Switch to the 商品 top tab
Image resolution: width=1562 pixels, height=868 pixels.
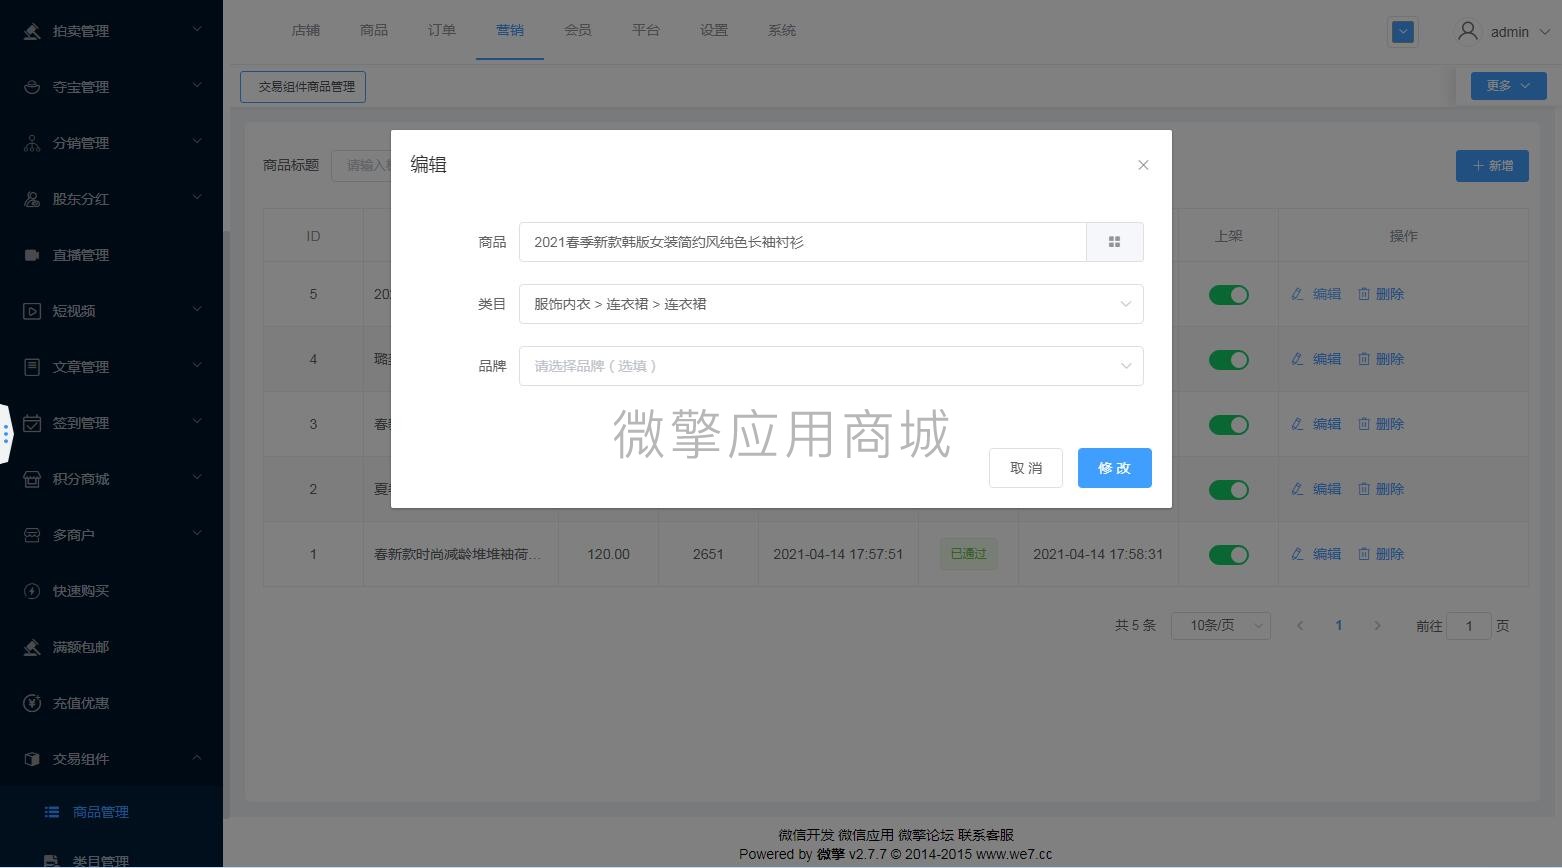(x=374, y=30)
